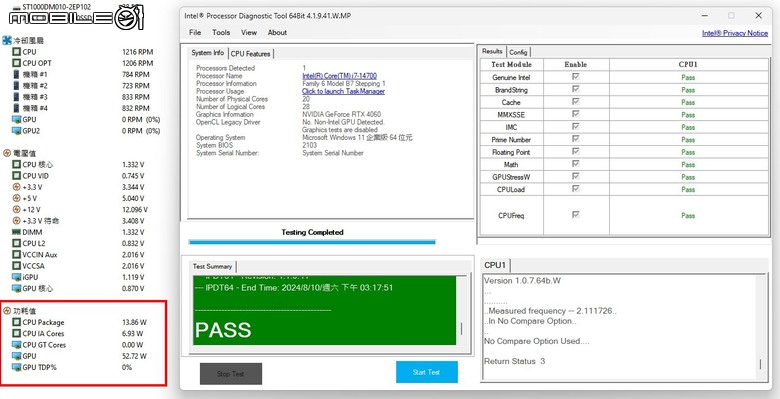Screen dimensions: 780x399
Task: Click the green PASS result text
Action: point(223,330)
